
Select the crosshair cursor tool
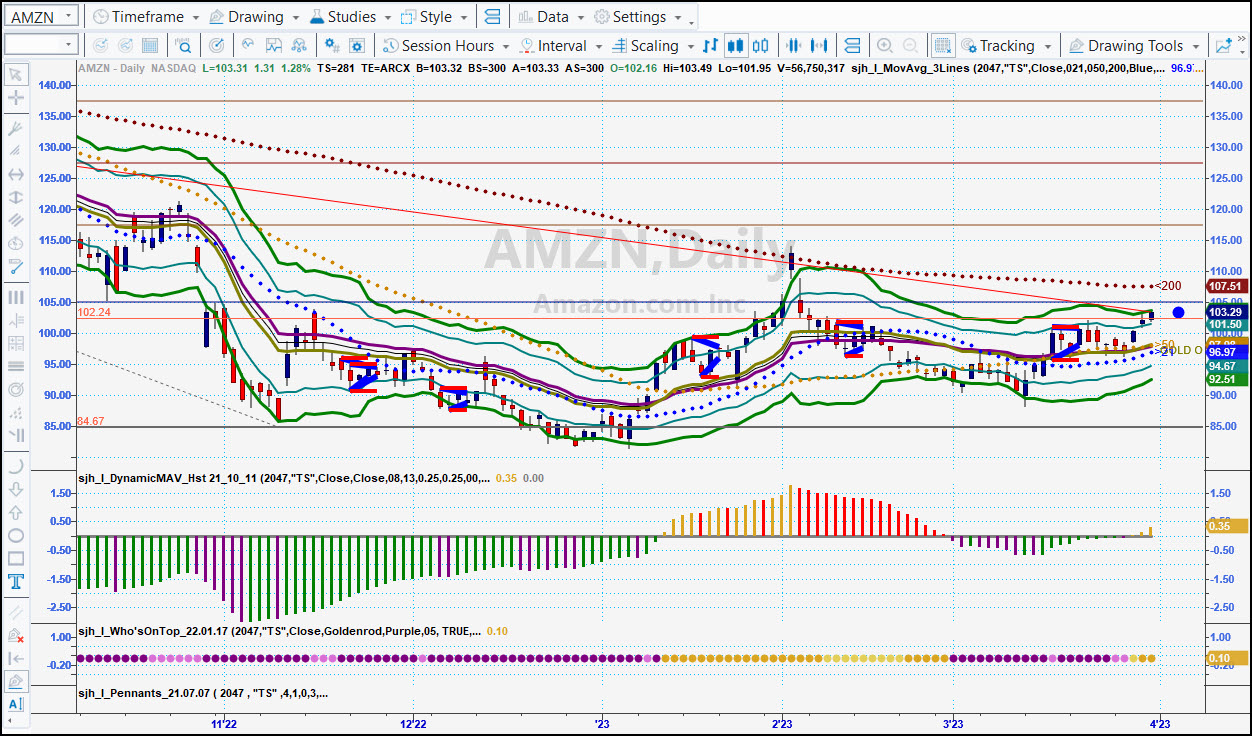coord(15,98)
